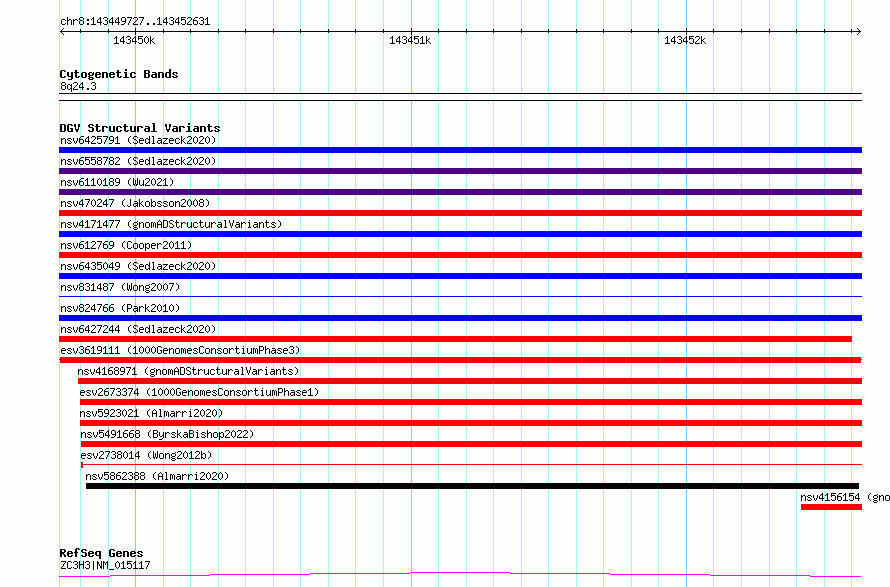This screenshot has width=890, height=587.
Task: Click the 143452k ruler mark
Action: [685, 40]
